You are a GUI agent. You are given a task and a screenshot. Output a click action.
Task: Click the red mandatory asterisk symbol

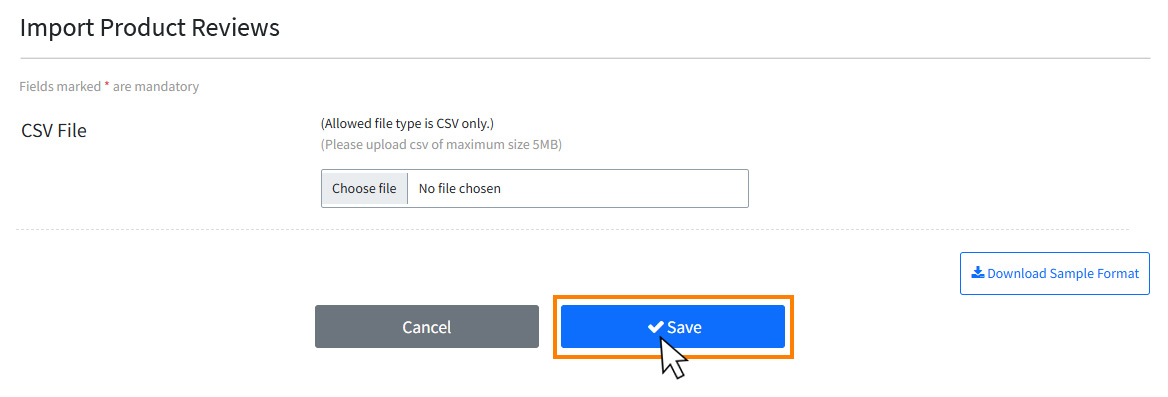click(x=107, y=85)
